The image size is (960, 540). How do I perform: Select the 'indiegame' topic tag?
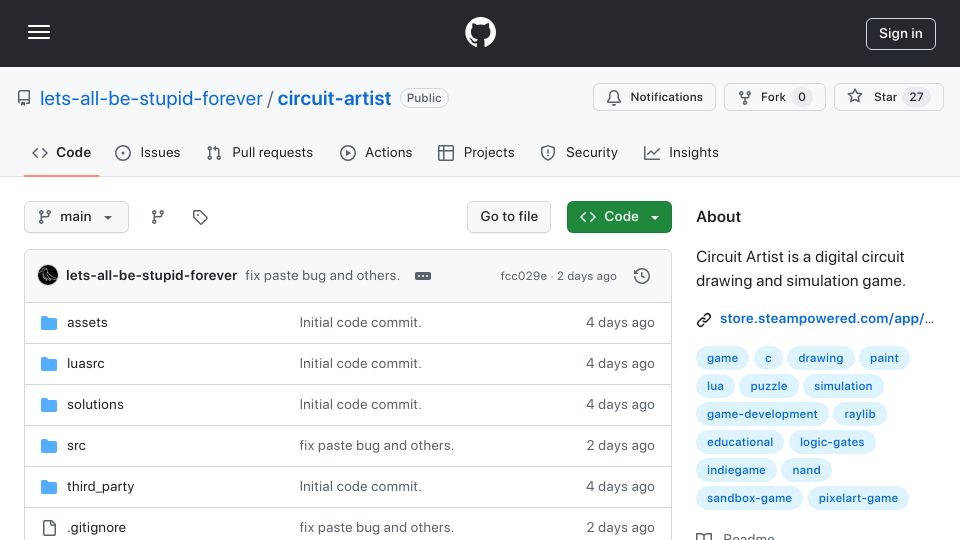736,470
